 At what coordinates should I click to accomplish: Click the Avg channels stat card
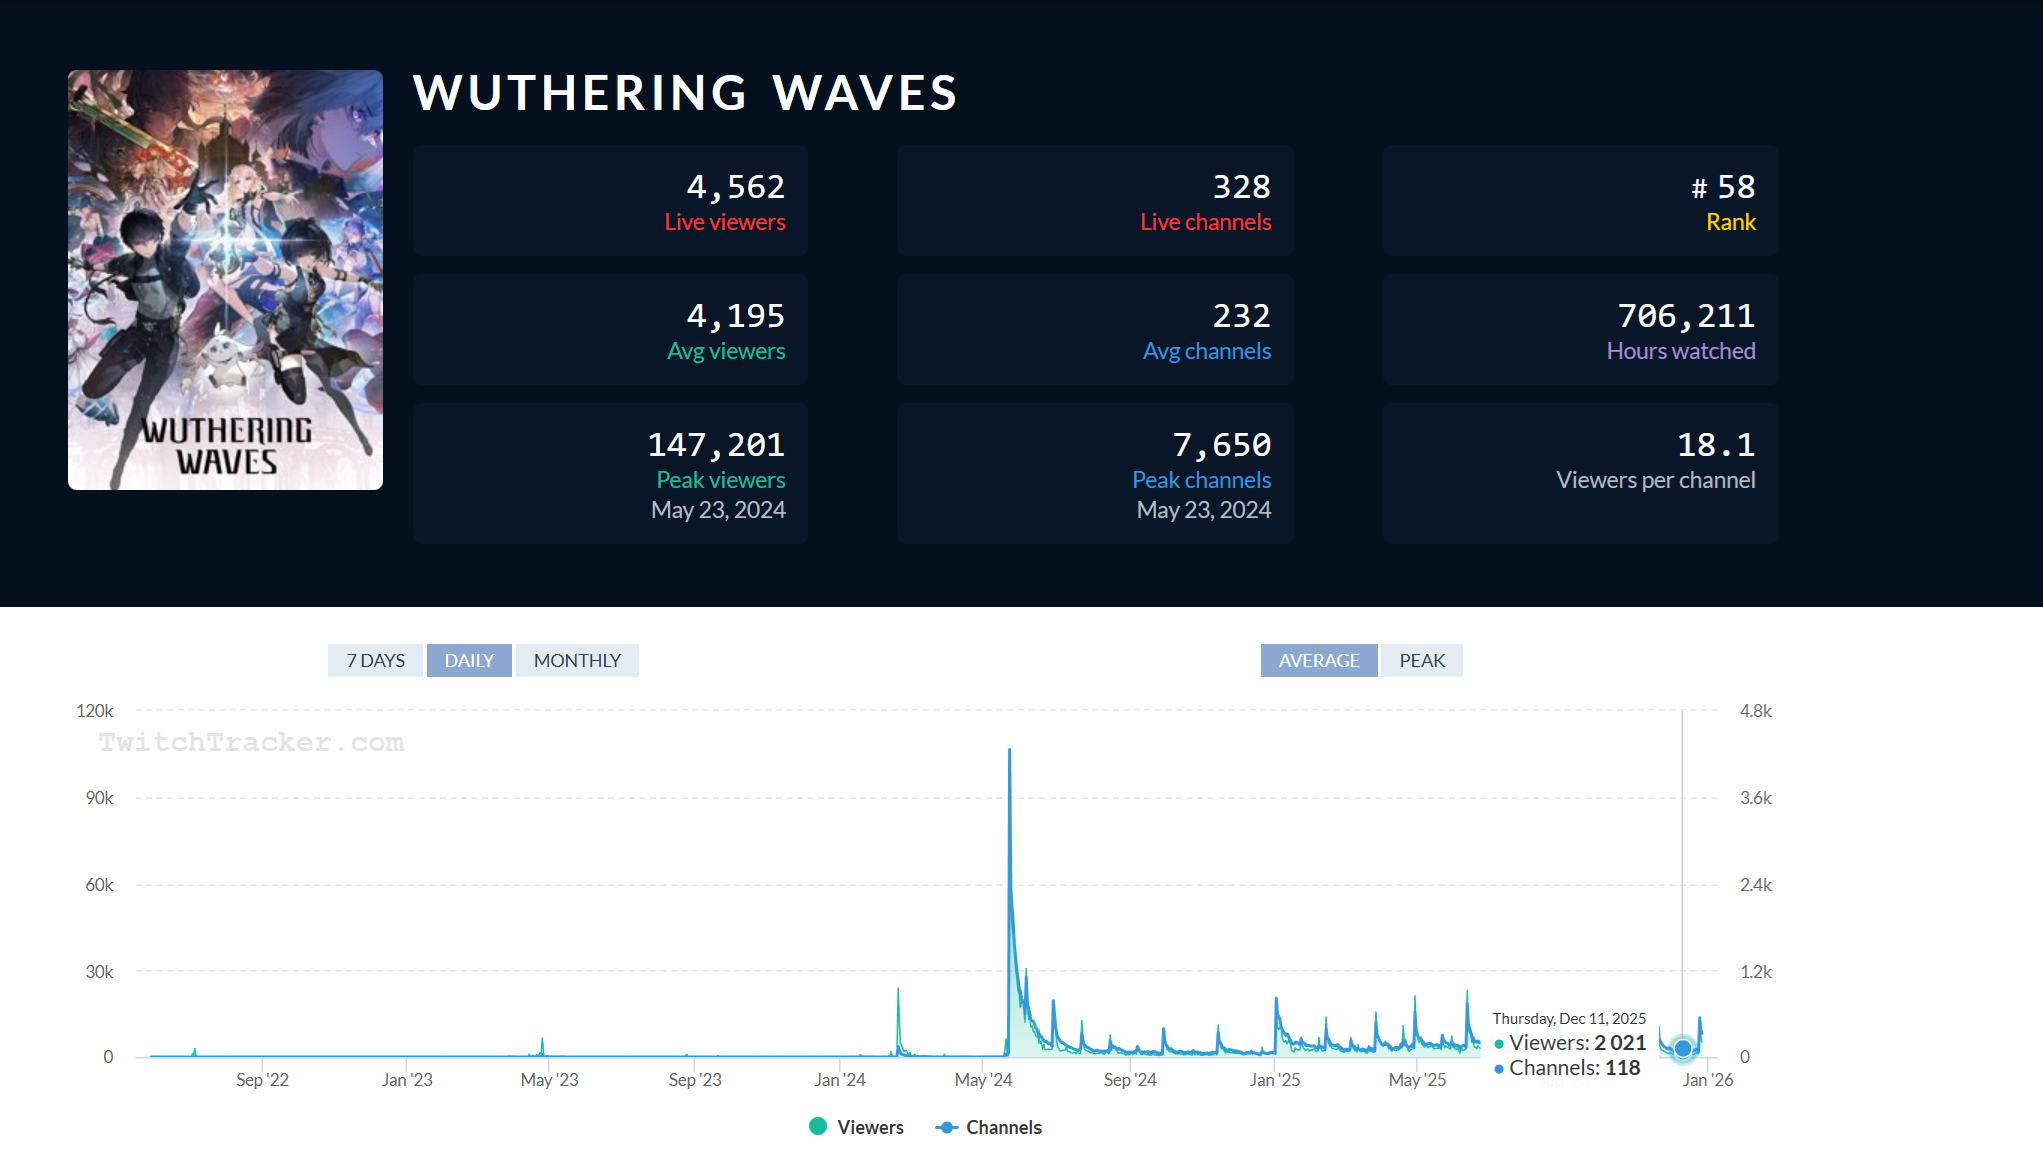point(1095,330)
